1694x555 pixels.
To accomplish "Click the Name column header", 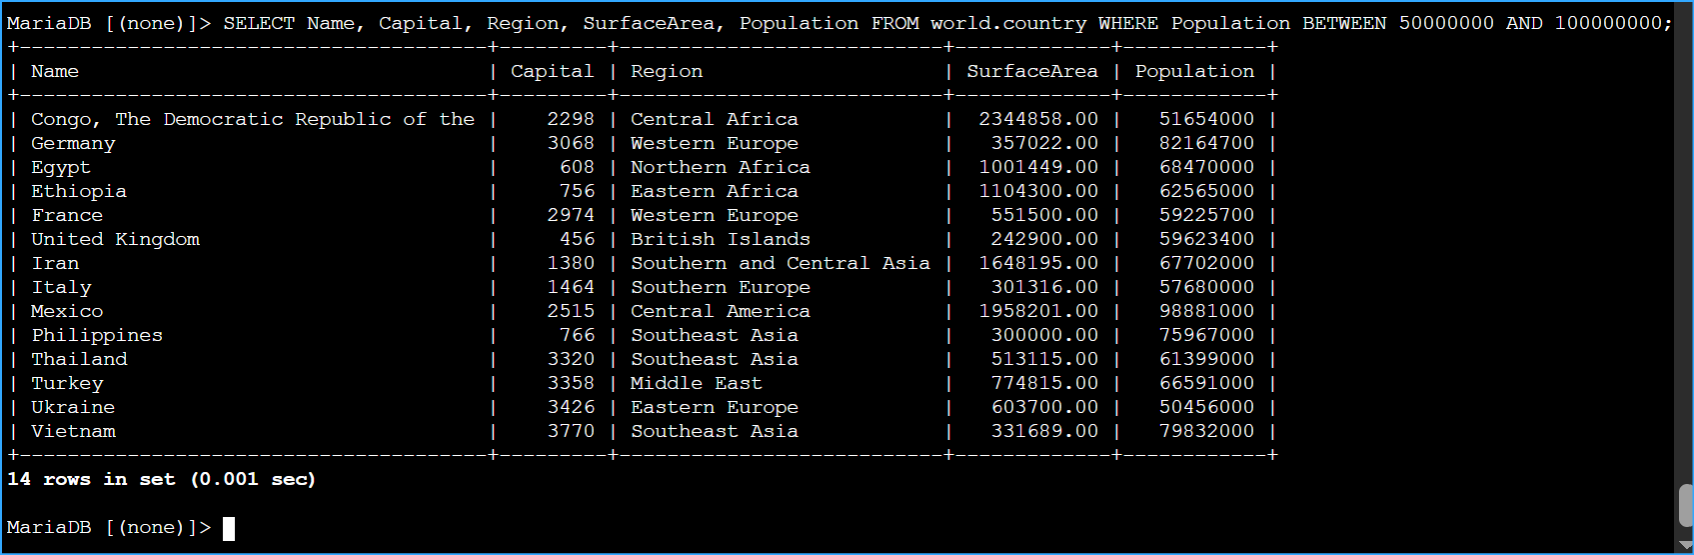I will point(55,71).
